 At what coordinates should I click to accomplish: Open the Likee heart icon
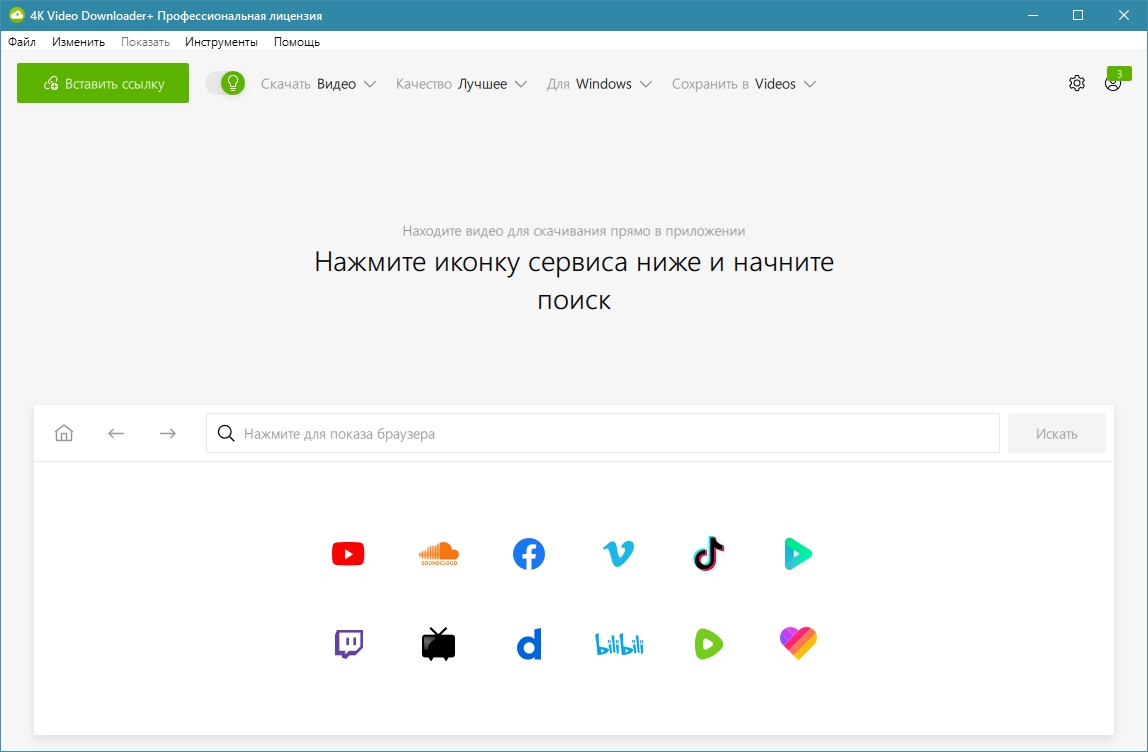click(798, 643)
